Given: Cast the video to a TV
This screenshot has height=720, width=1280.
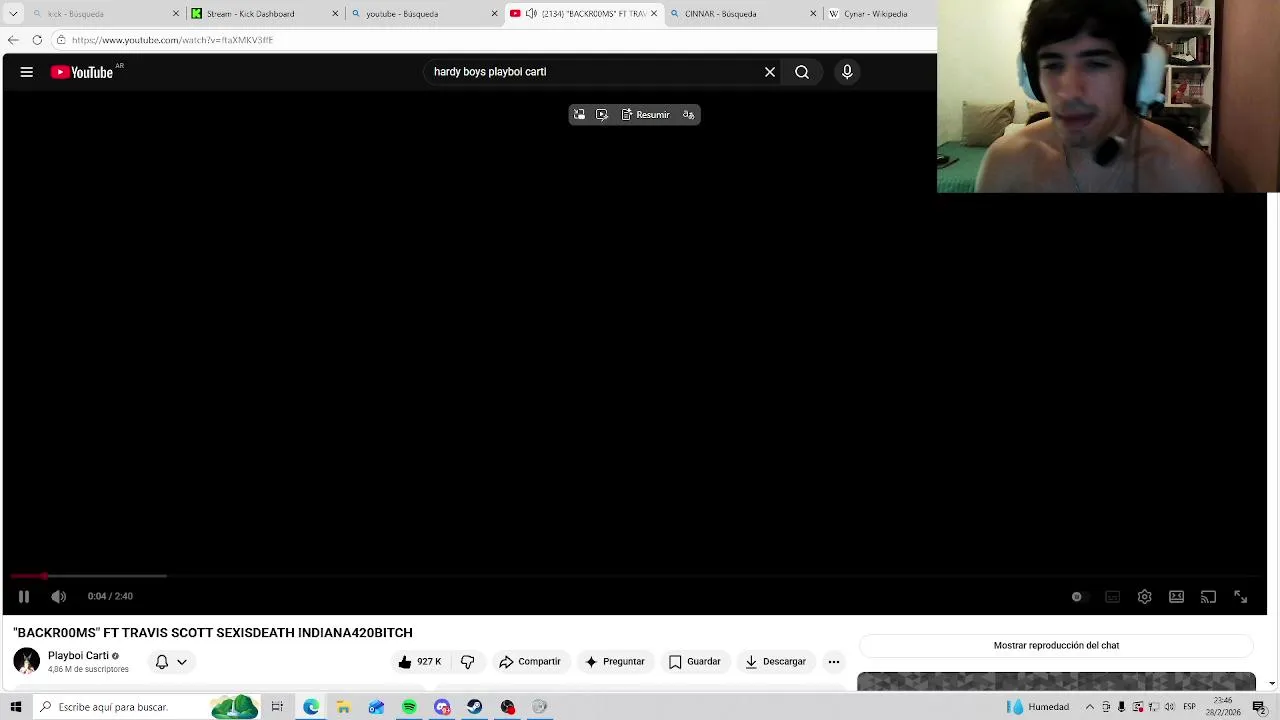Looking at the screenshot, I should click(x=1208, y=597).
